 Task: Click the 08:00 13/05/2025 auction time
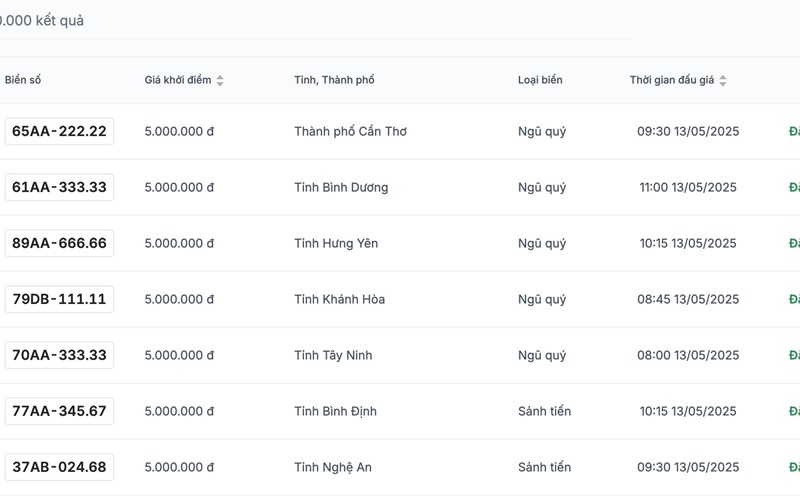pyautogui.click(x=688, y=355)
